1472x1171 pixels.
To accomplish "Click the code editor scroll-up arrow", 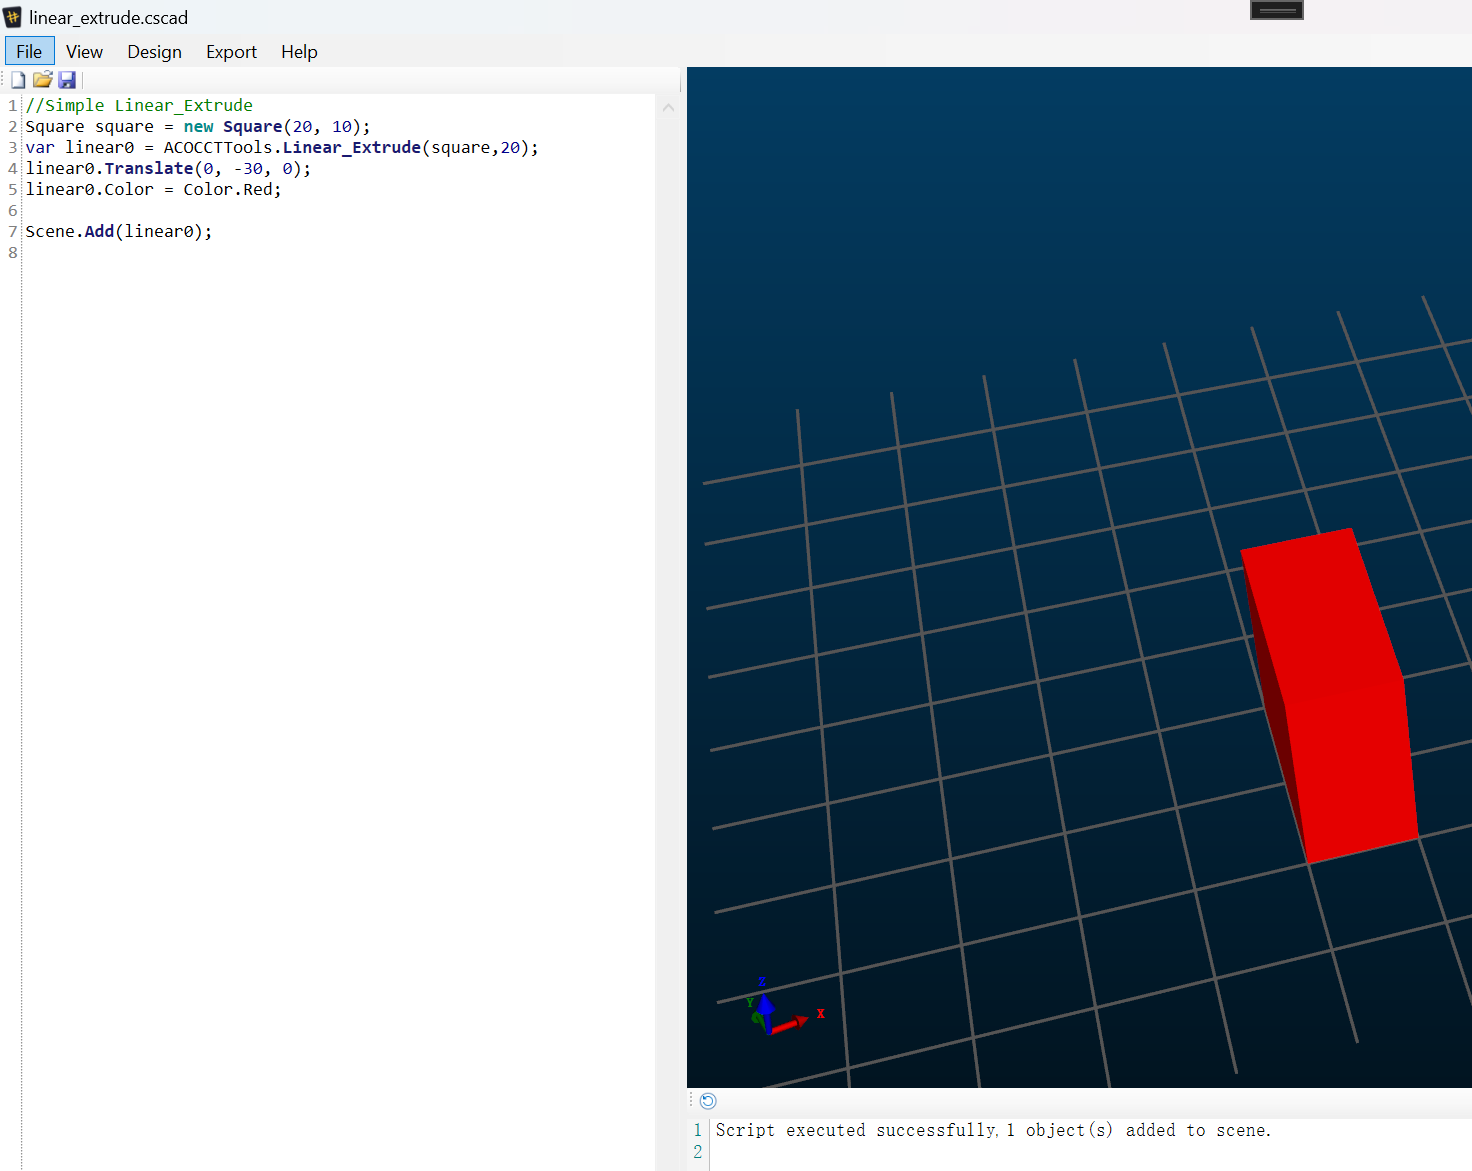I will click(x=668, y=107).
